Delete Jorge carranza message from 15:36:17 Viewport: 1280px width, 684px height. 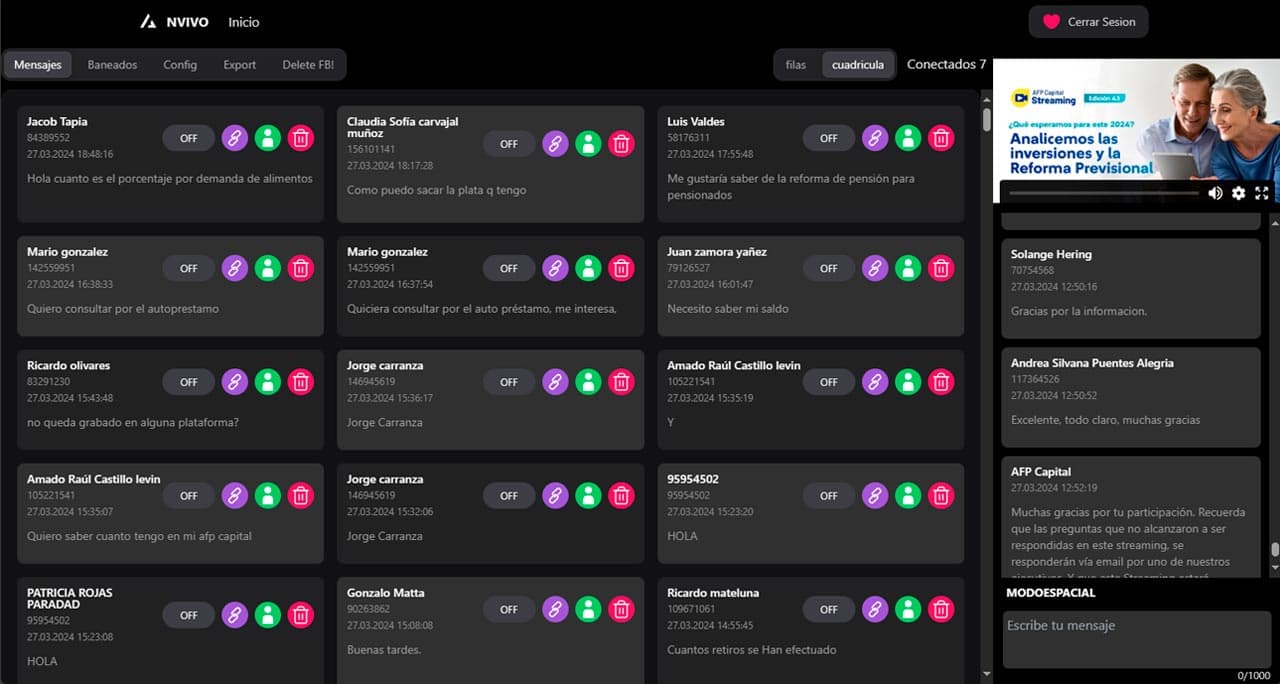pos(621,382)
